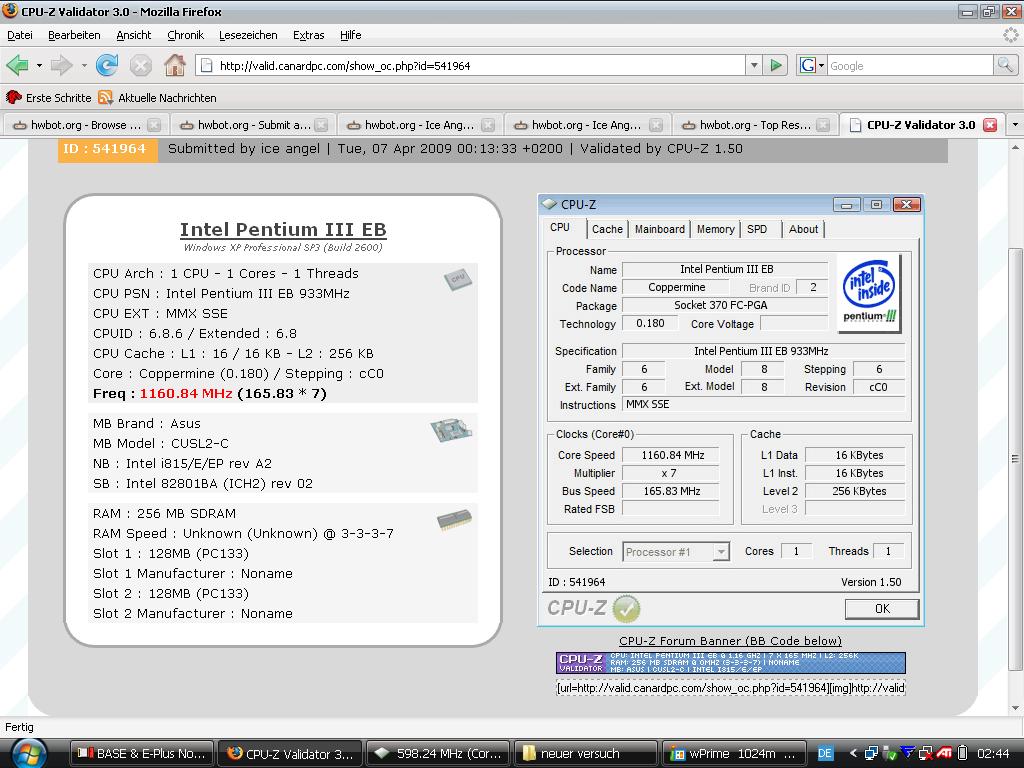This screenshot has height=768, width=1024.
Task: Click the red Freq 1160.84 MHz text
Action: coord(185,393)
